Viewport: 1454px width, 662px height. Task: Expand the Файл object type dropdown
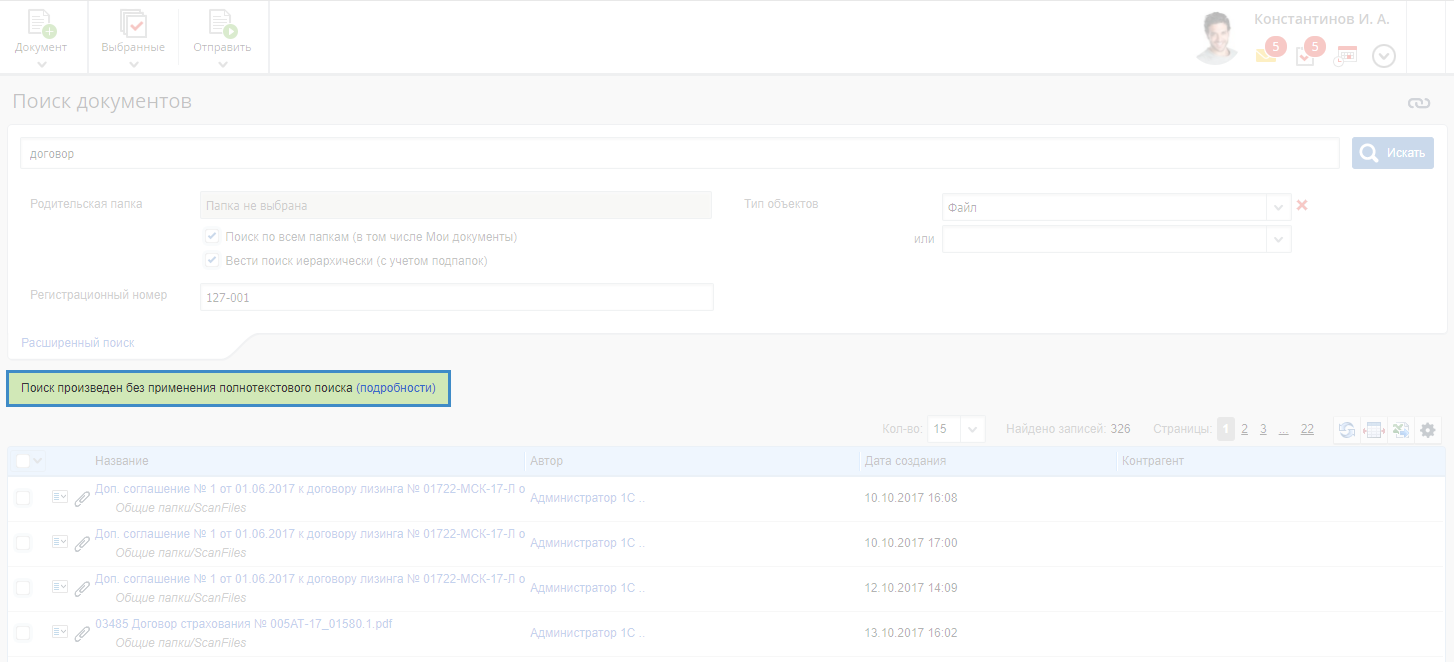click(1278, 208)
